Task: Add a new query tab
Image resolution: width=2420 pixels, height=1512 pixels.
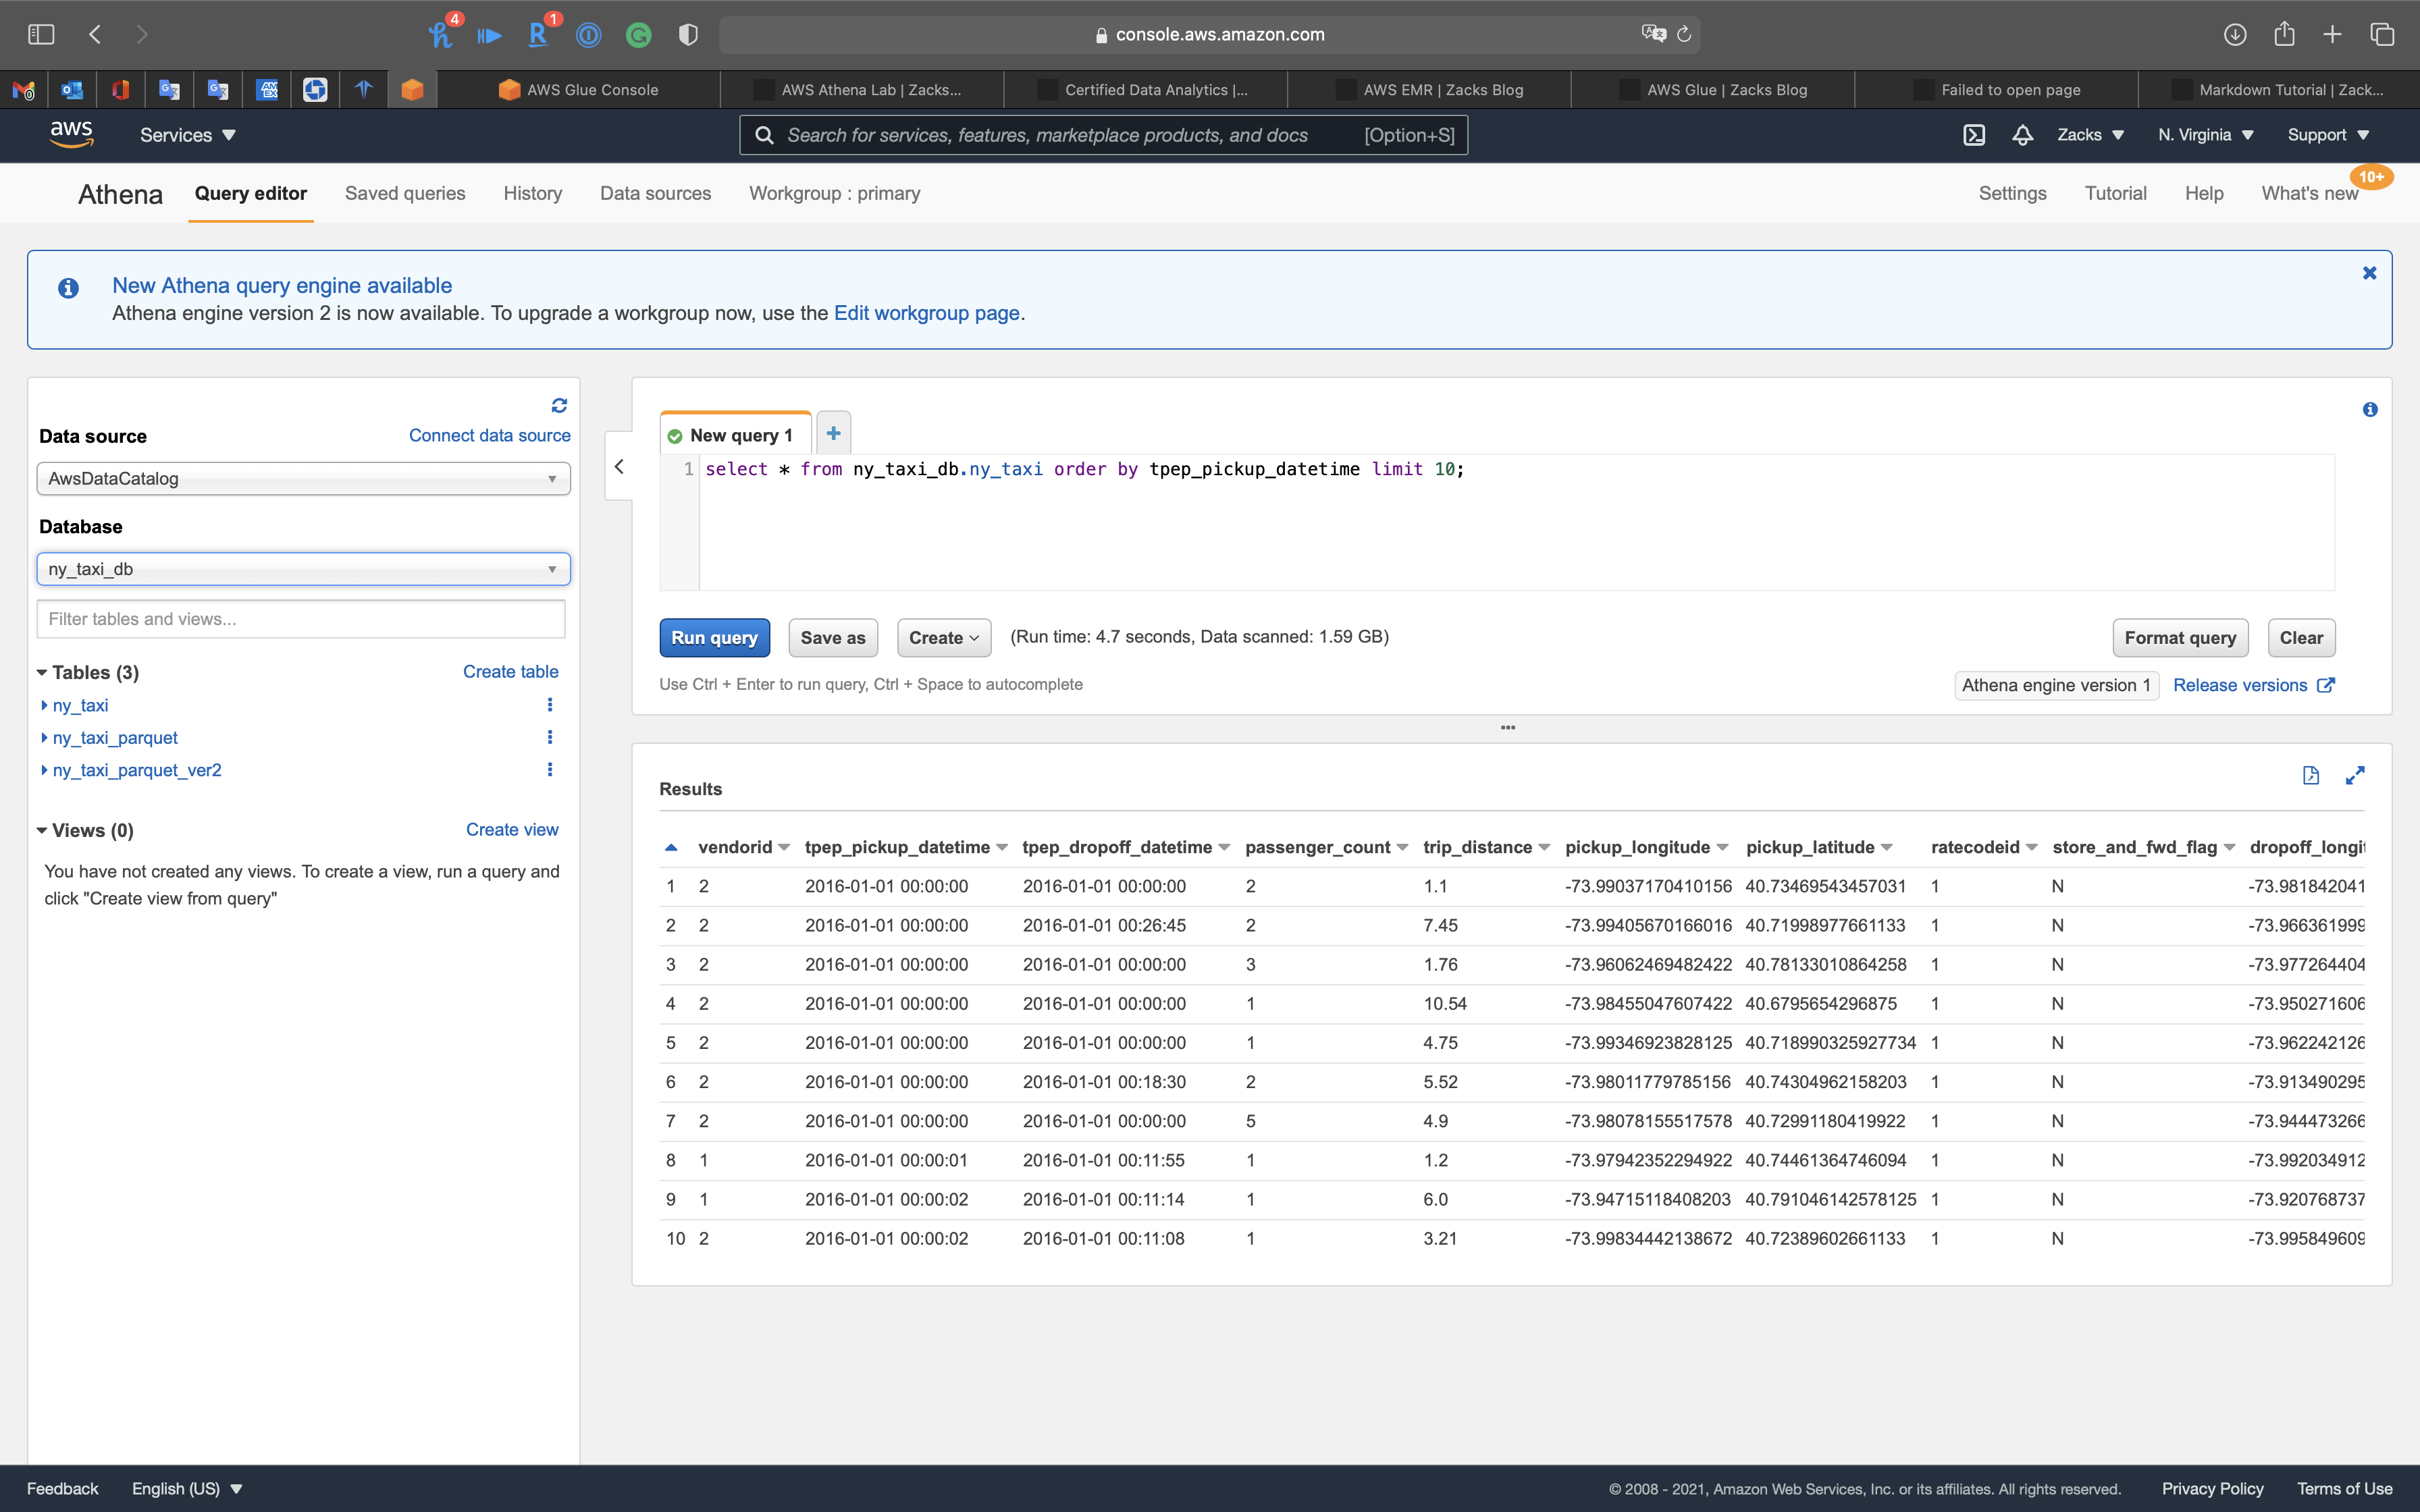Action: [833, 434]
